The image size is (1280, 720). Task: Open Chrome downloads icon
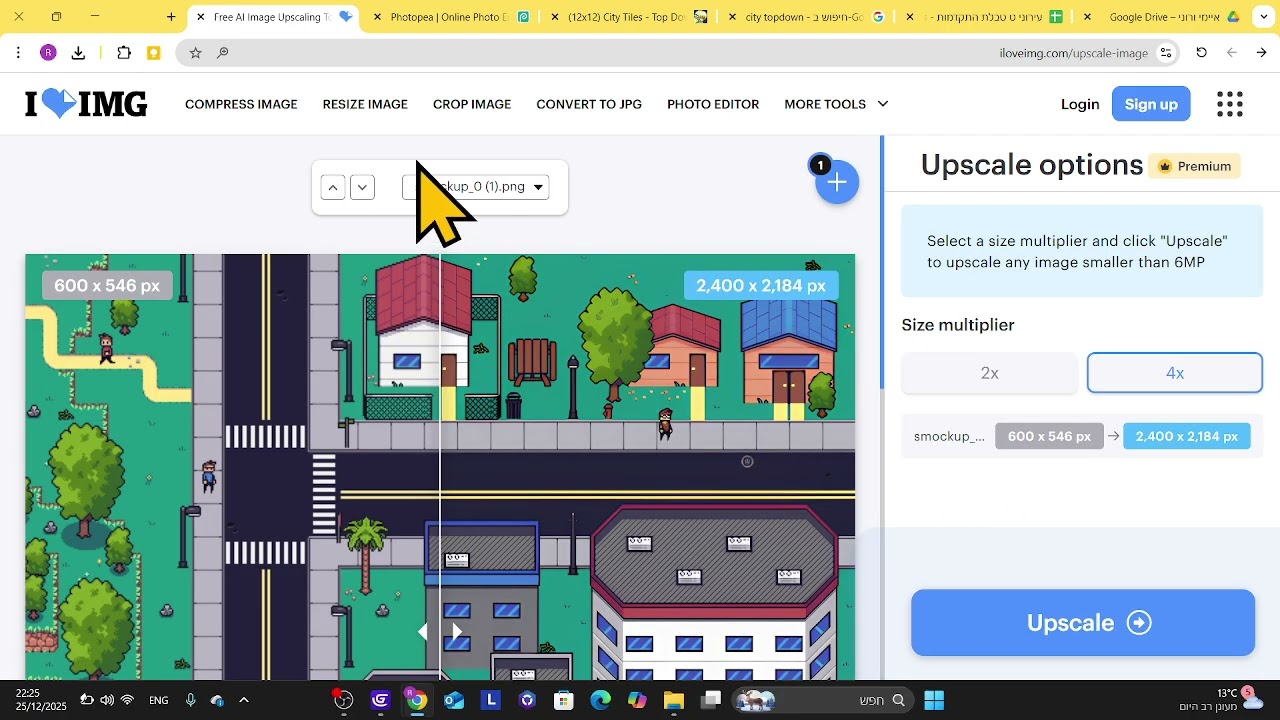tap(78, 53)
